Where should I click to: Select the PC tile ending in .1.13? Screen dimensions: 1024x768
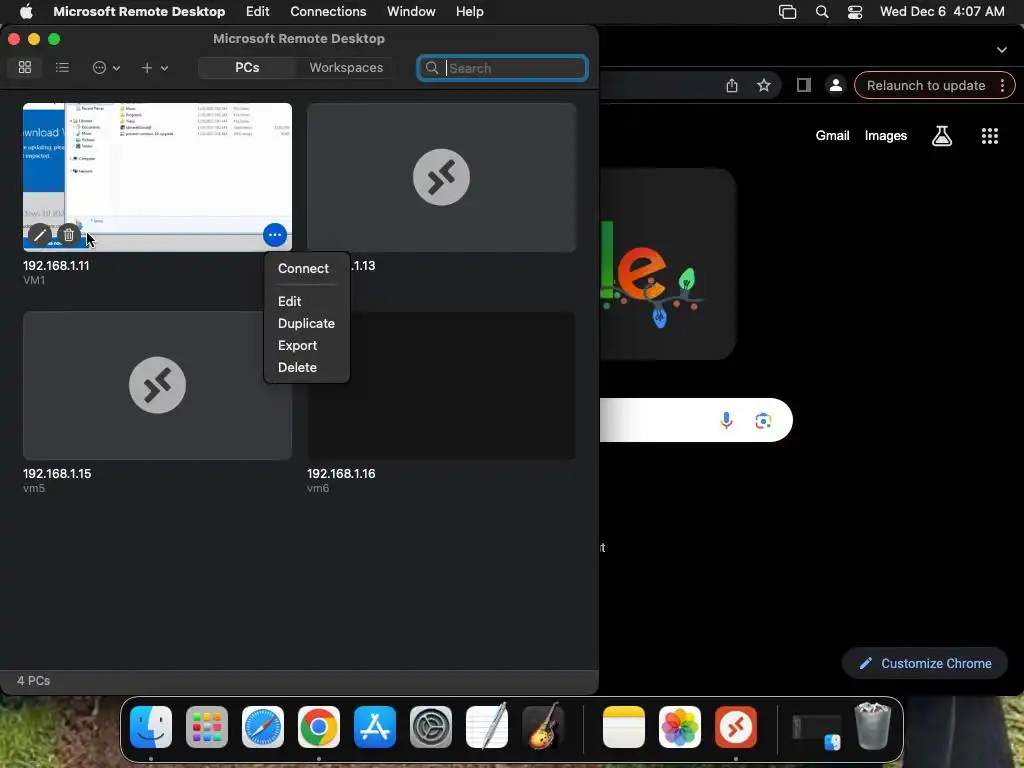441,177
